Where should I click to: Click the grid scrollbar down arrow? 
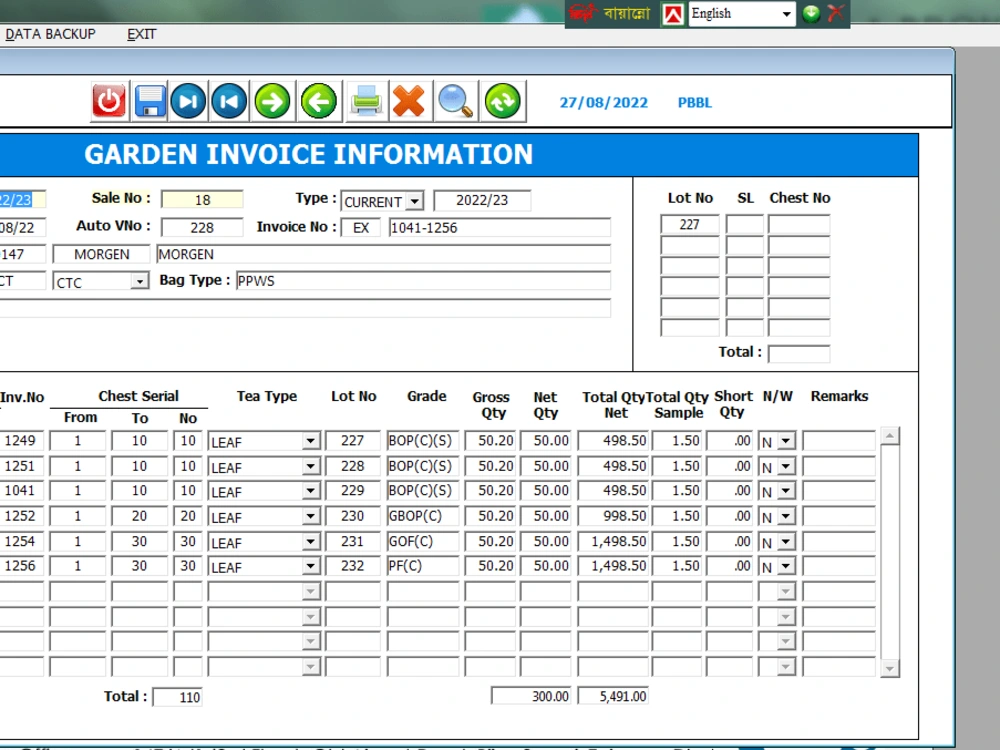pyautogui.click(x=890, y=668)
